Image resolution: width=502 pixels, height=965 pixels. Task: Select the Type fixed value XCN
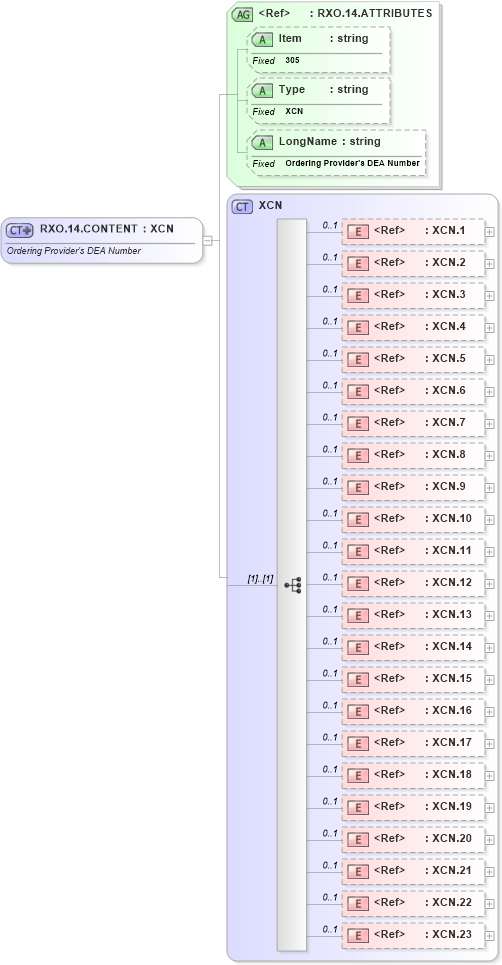[x=294, y=111]
